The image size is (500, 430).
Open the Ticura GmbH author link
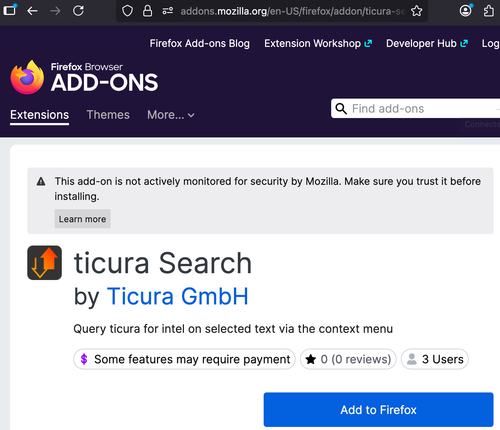point(178,296)
